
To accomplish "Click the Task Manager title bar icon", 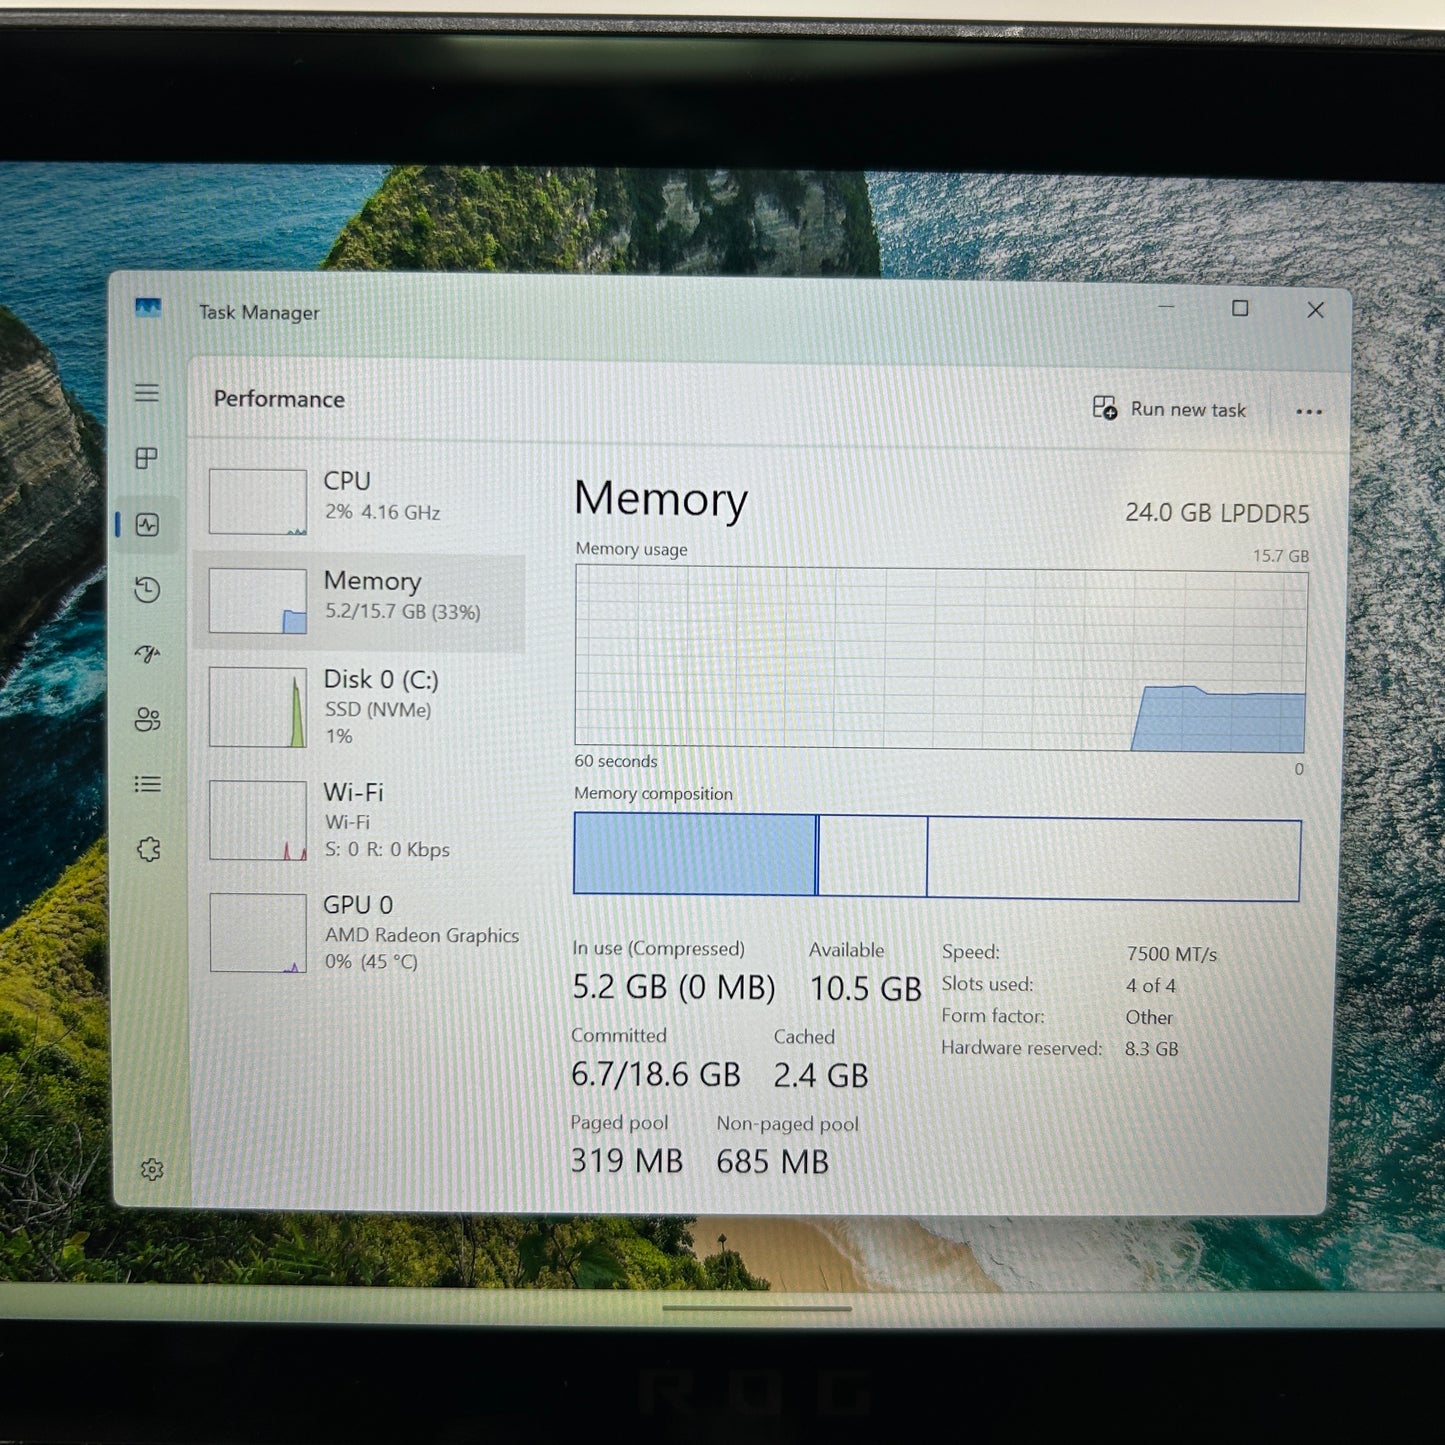I will [x=148, y=308].
